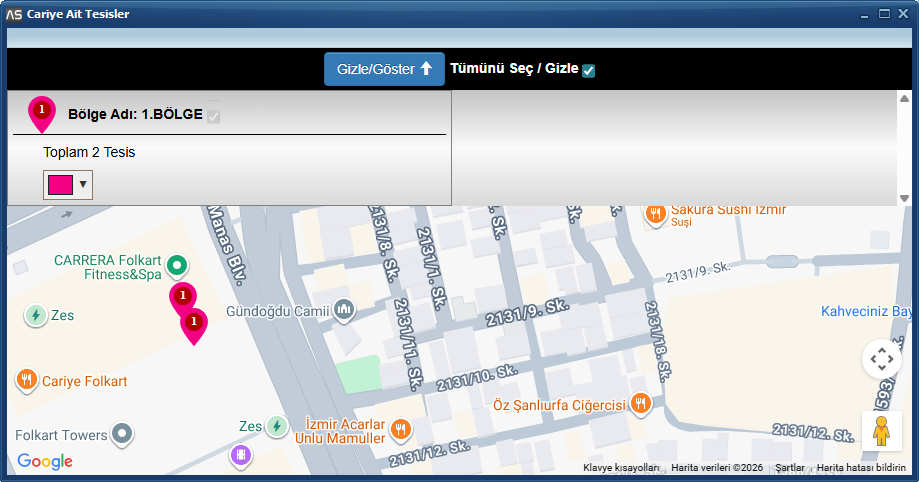Screen dimensions: 919x482
Task: Click the Cariye Folkart restaurant icon
Action: tap(26, 380)
